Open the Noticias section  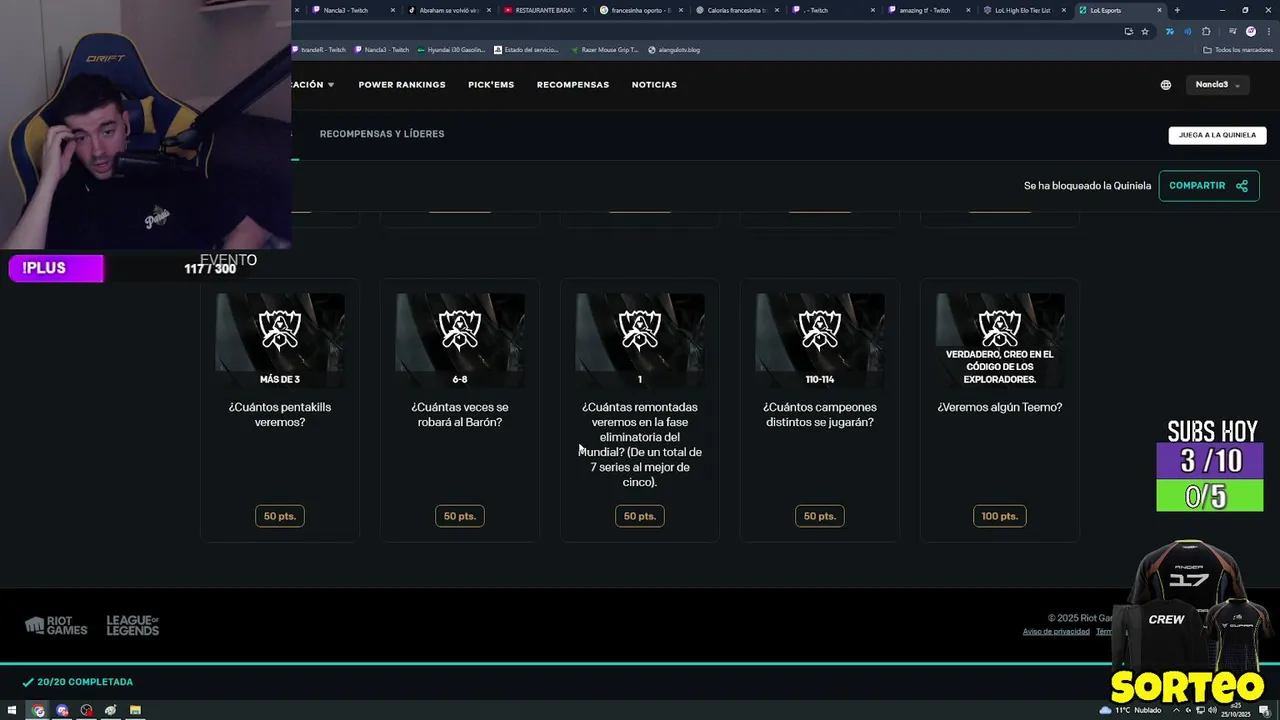click(x=654, y=85)
